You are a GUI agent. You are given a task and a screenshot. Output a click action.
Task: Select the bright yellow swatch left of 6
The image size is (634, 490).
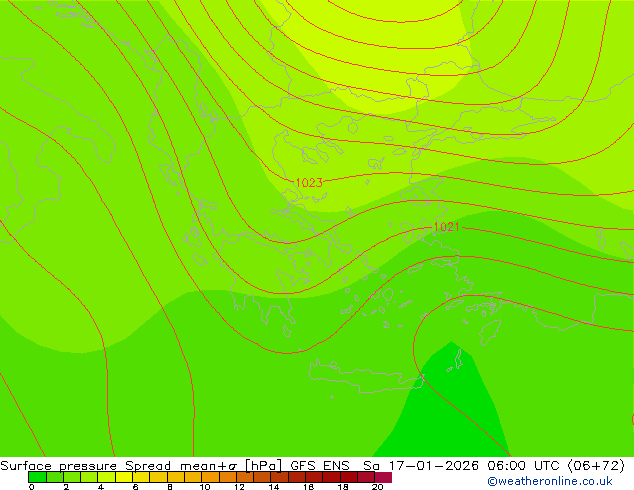pyautogui.click(x=124, y=477)
